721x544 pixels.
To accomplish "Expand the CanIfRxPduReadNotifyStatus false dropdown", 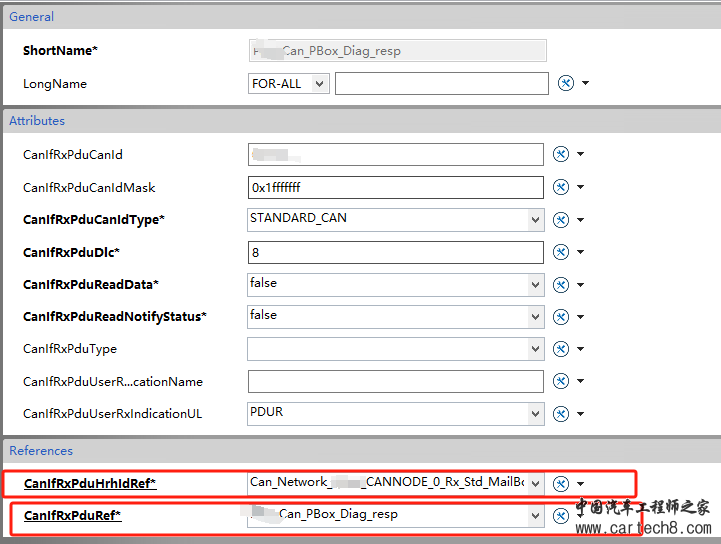I will (536, 317).
